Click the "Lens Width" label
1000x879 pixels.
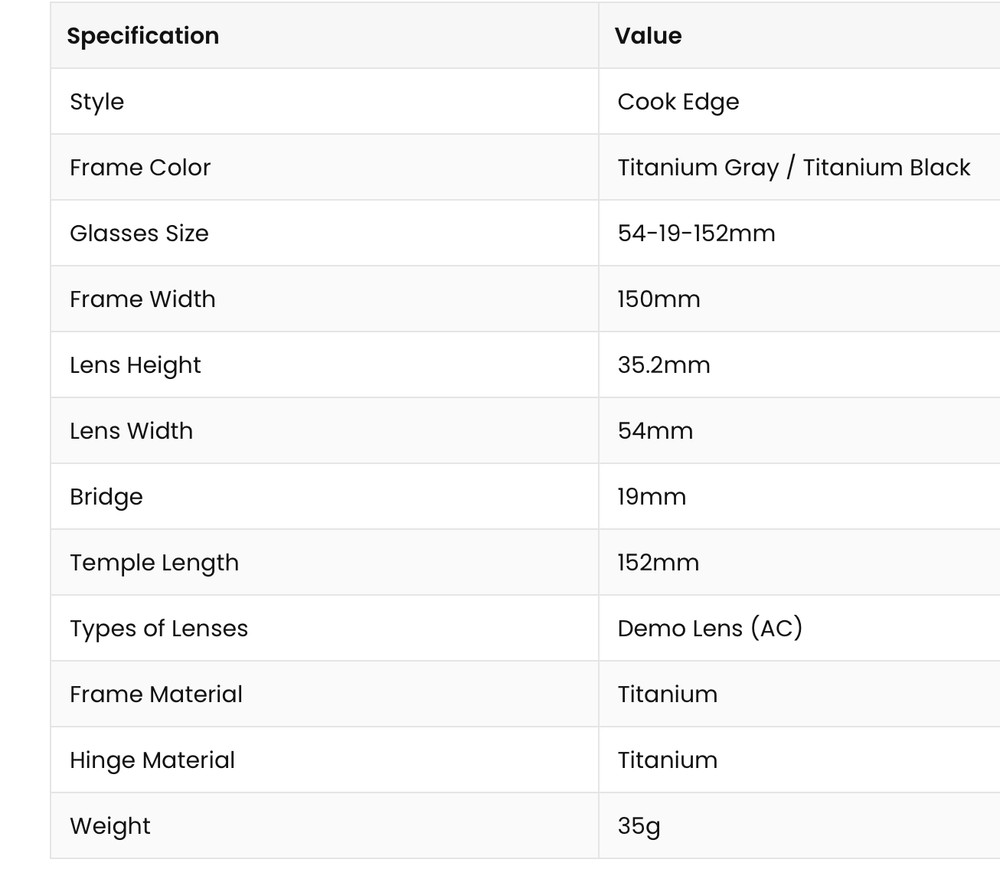pyautogui.click(x=131, y=431)
